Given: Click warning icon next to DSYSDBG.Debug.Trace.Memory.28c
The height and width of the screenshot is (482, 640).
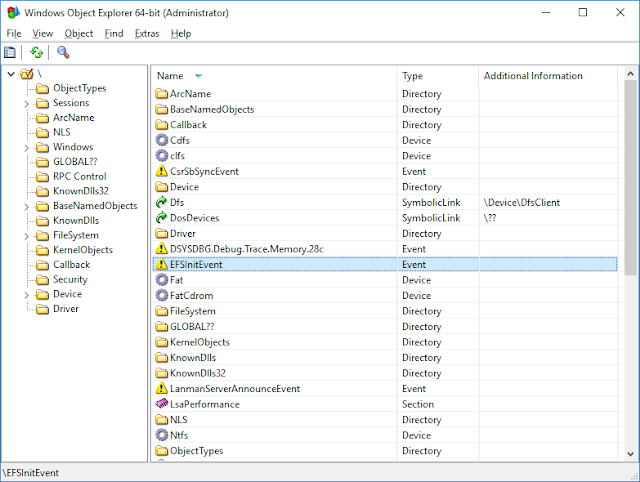Looking at the screenshot, I should click(x=162, y=249).
